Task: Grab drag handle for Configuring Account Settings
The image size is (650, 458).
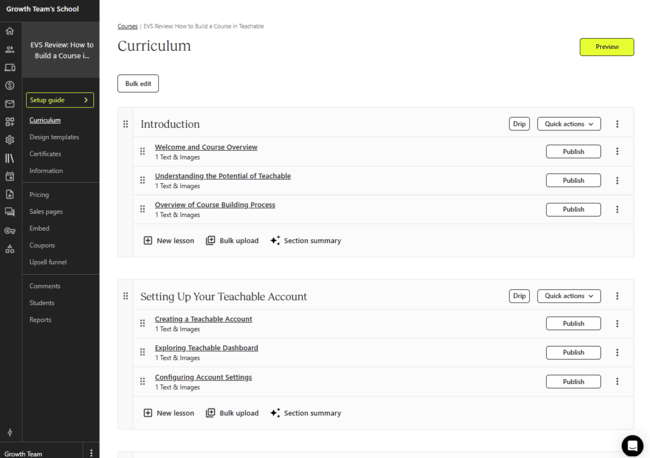Action: coord(142,381)
